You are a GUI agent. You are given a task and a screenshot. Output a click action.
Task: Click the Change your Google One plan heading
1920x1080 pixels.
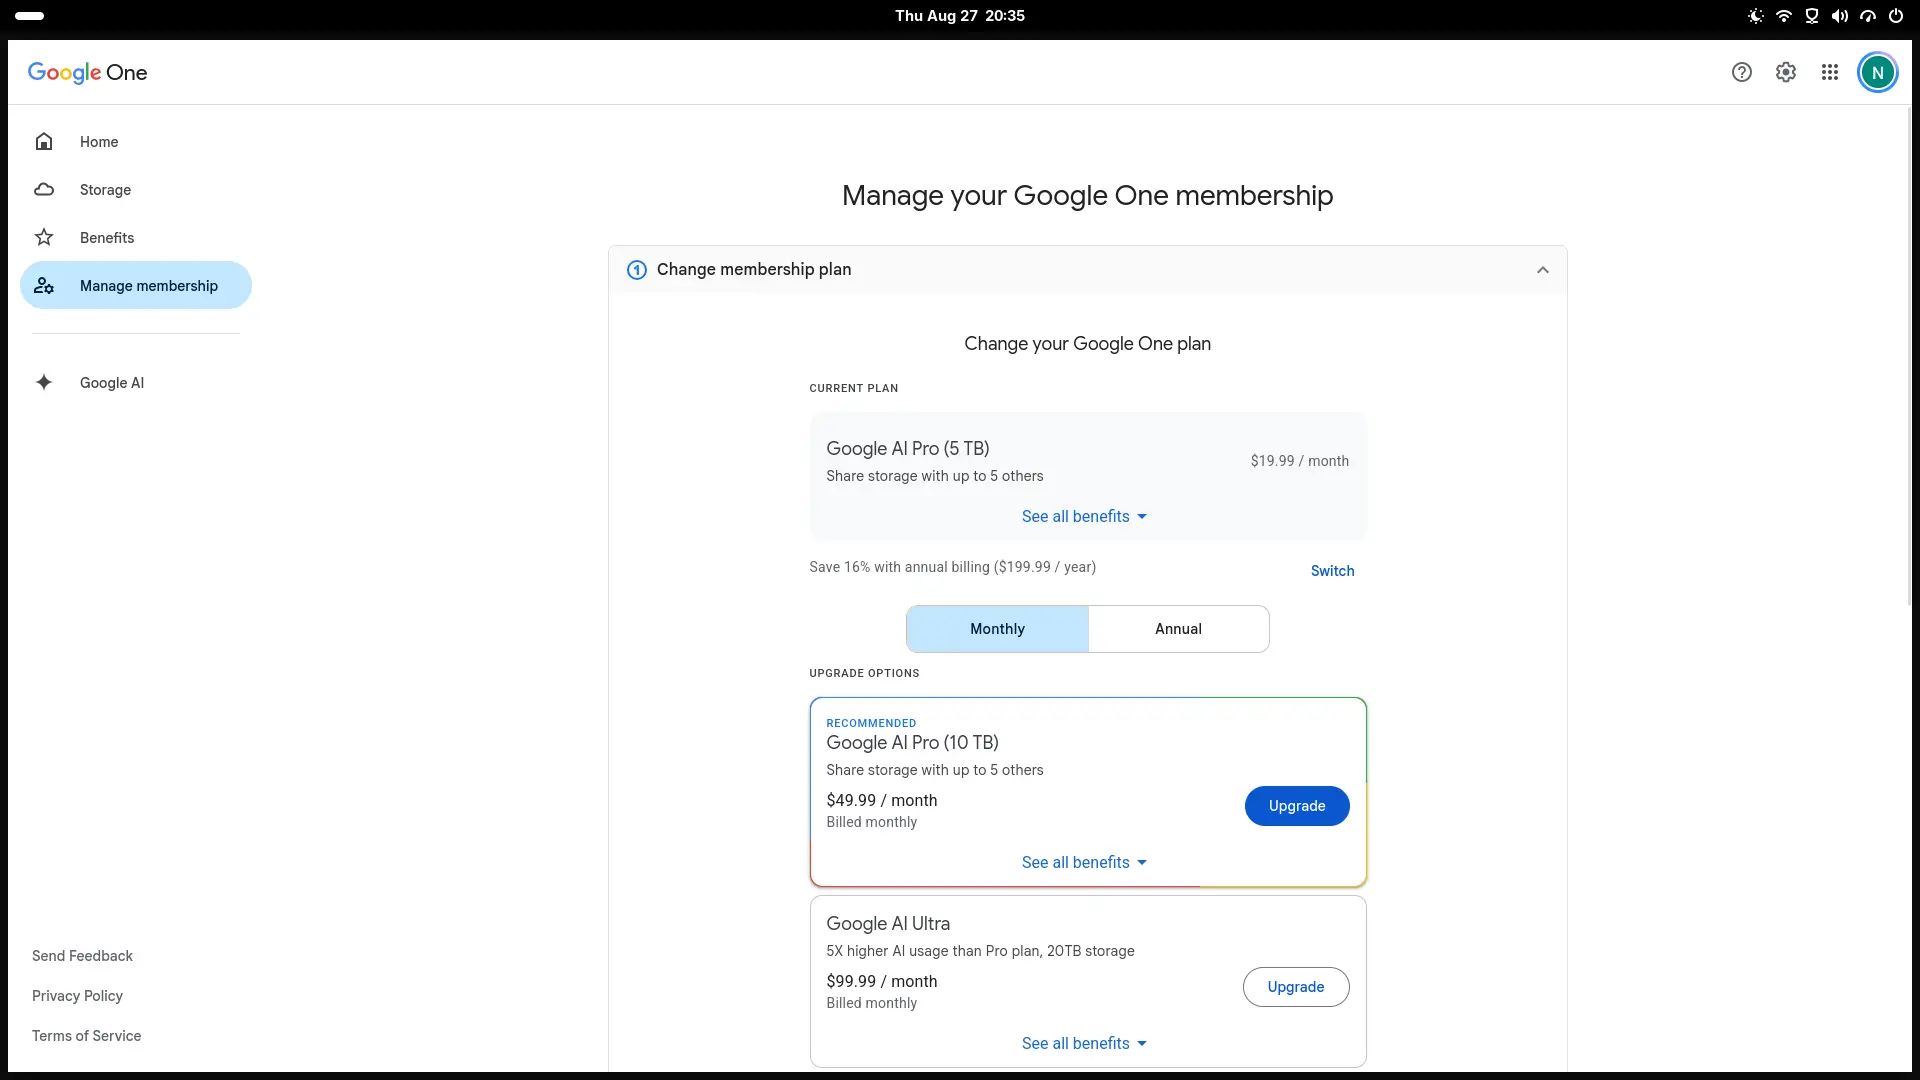tap(1087, 344)
